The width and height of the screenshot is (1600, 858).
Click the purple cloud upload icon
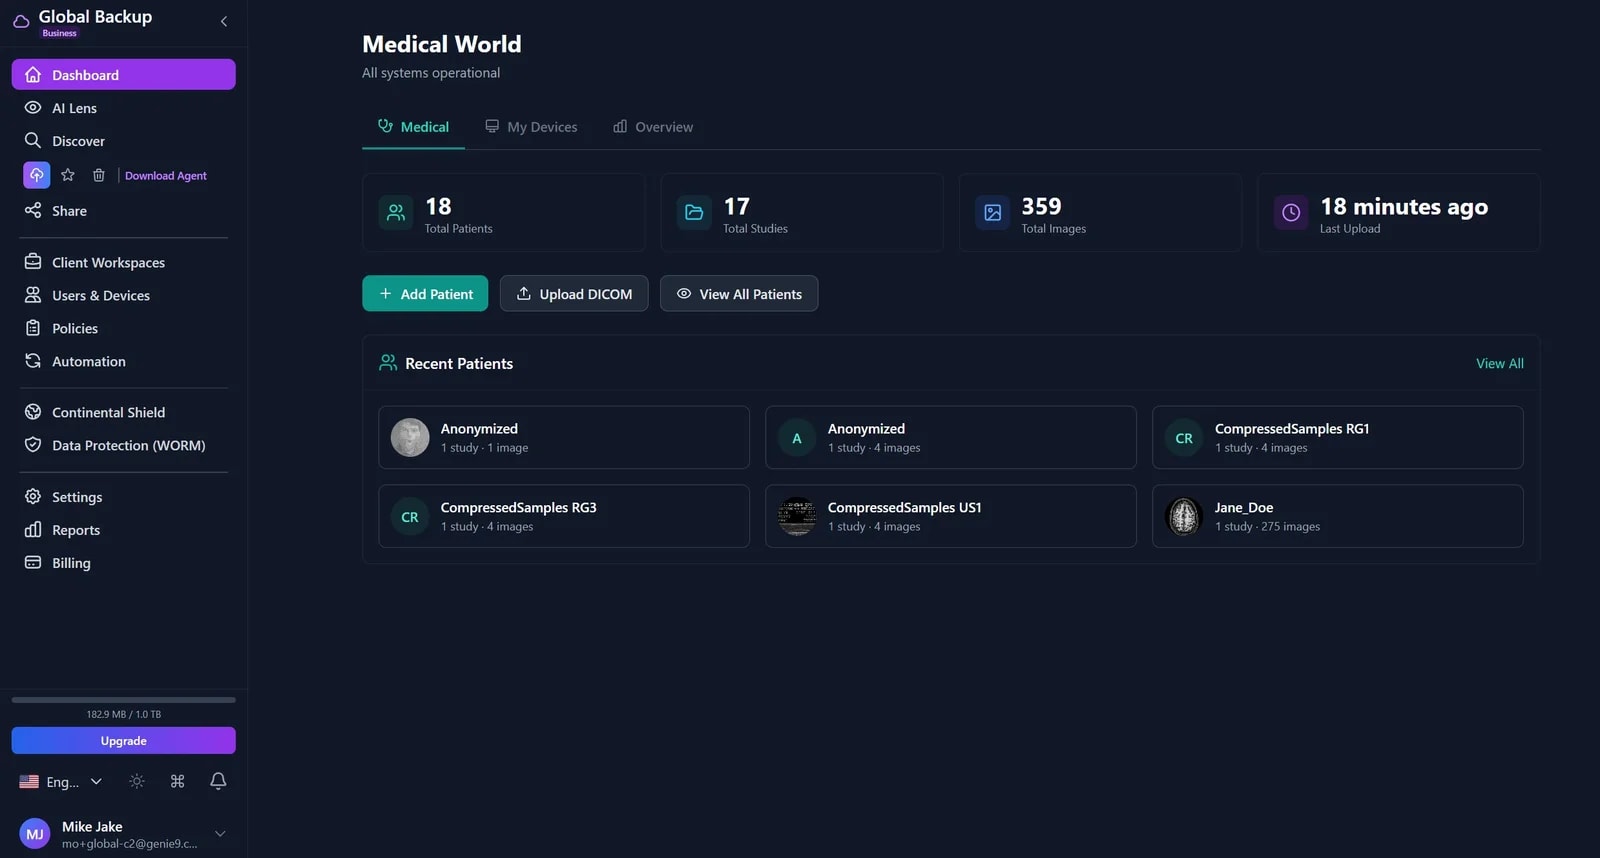pos(37,175)
